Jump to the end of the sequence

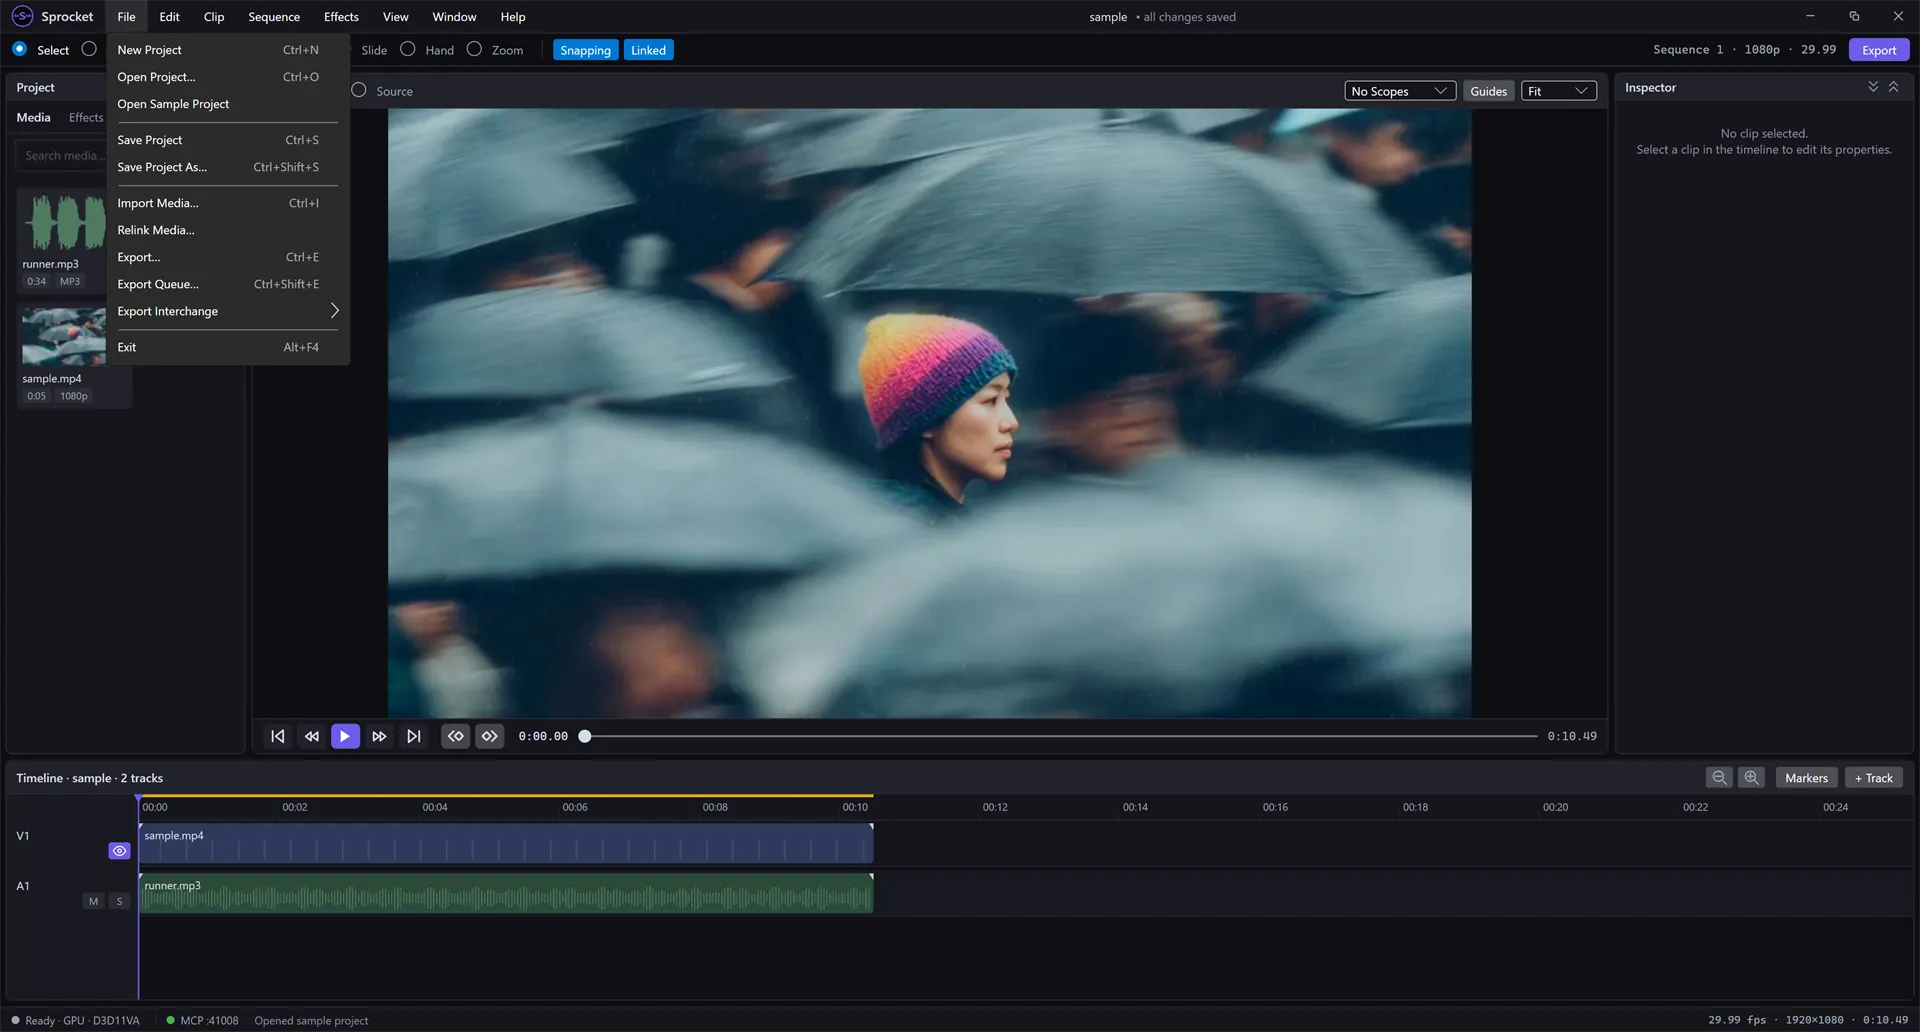click(x=413, y=736)
